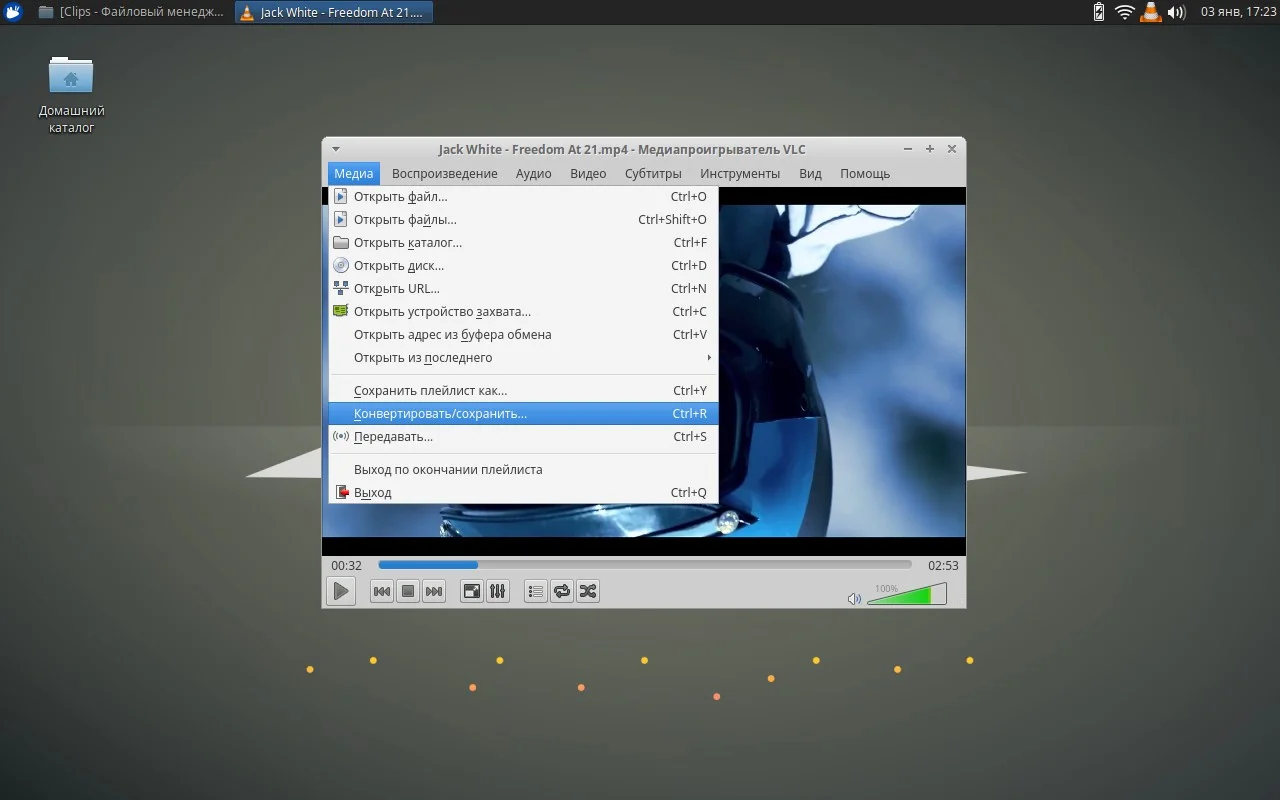Screen dimensions: 1280x800
Task: Adjust the green volume slider
Action: point(905,596)
